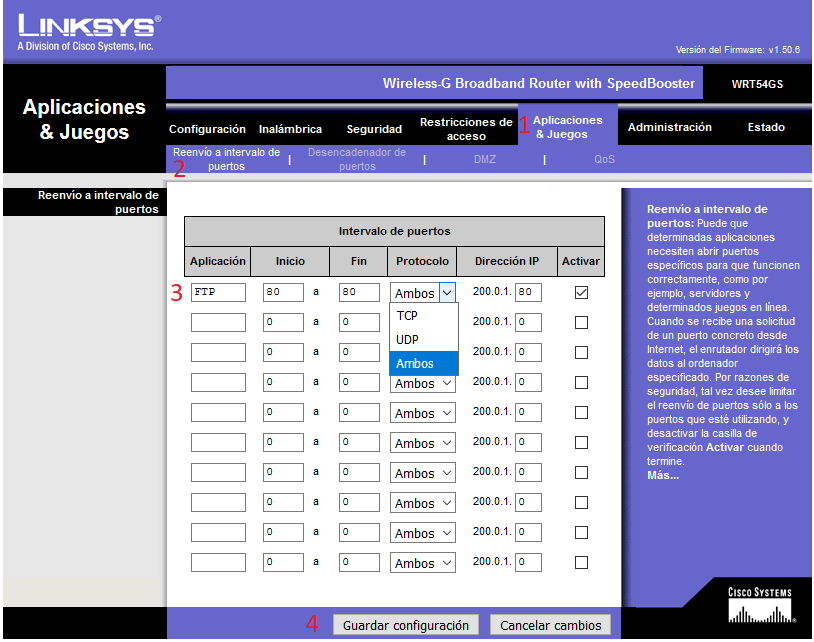Click the Fin field in the fifth row
814x642 pixels.
(359, 412)
